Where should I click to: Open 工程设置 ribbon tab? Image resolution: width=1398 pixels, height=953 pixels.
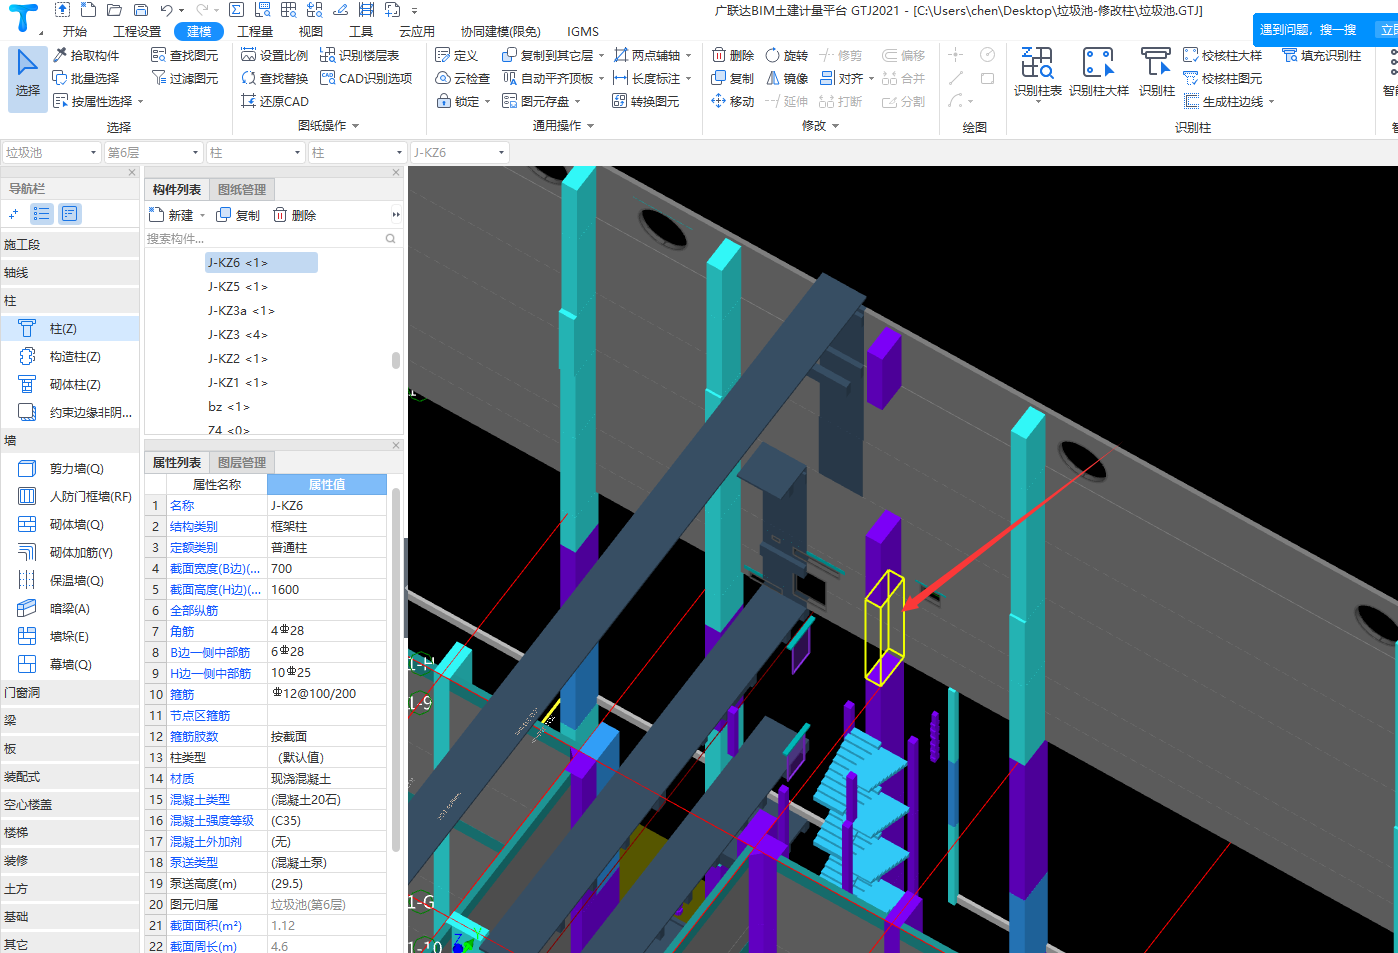[x=137, y=31]
